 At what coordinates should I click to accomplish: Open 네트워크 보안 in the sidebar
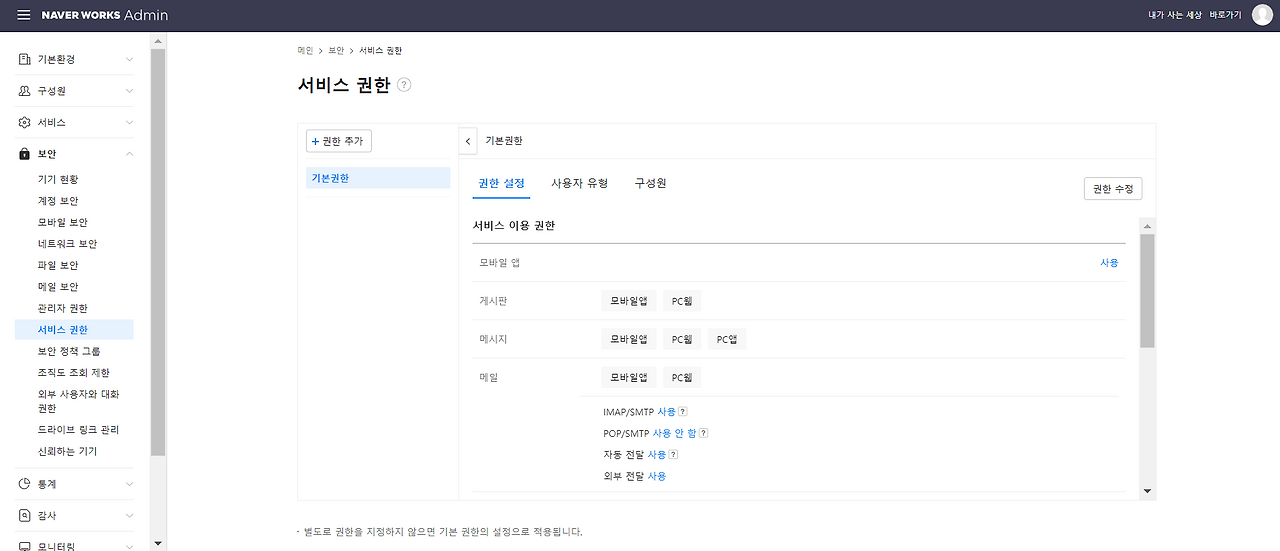tap(67, 244)
